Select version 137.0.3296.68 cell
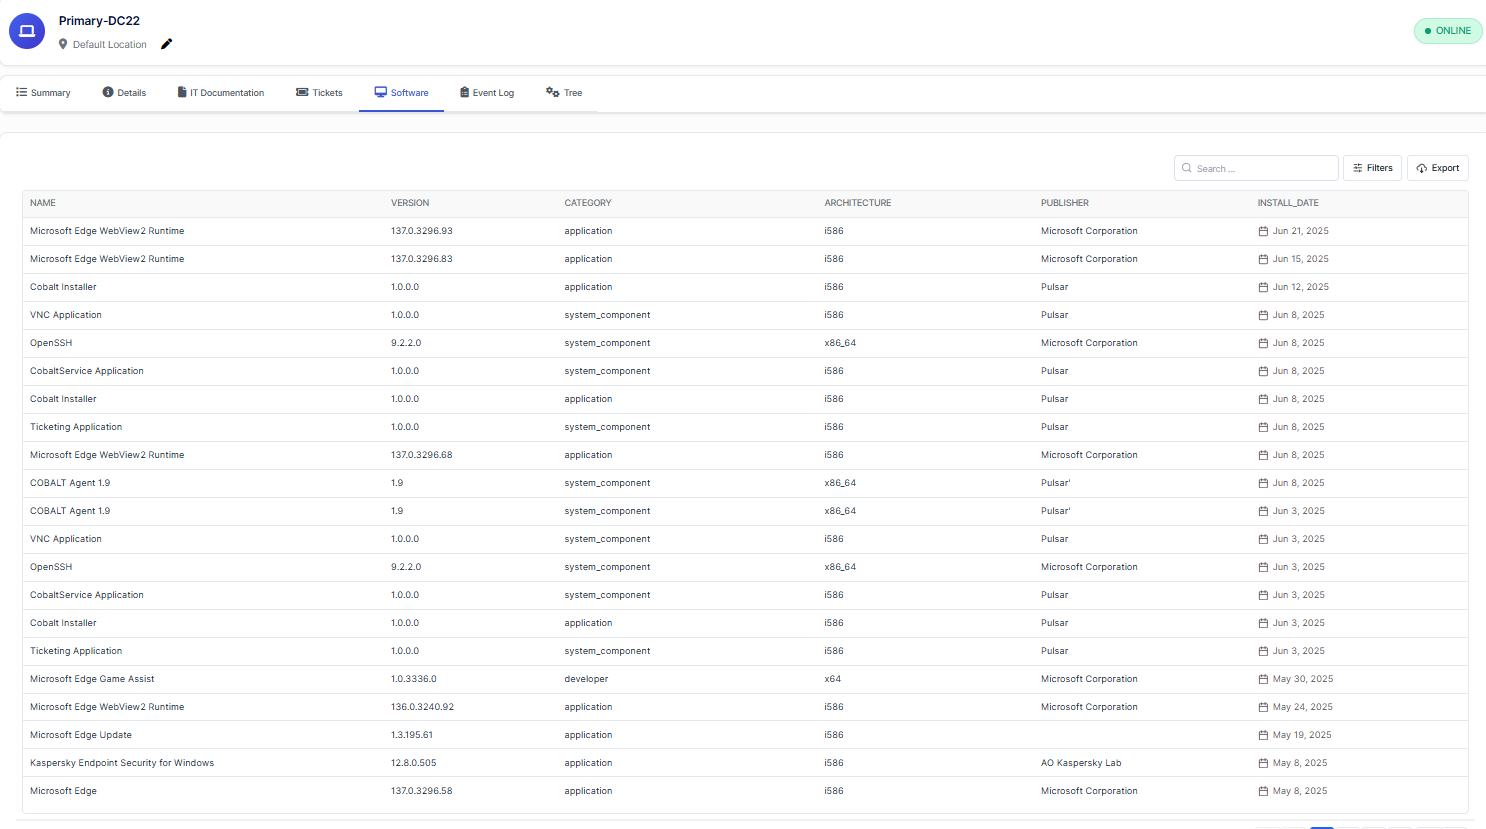1486x829 pixels. point(422,455)
